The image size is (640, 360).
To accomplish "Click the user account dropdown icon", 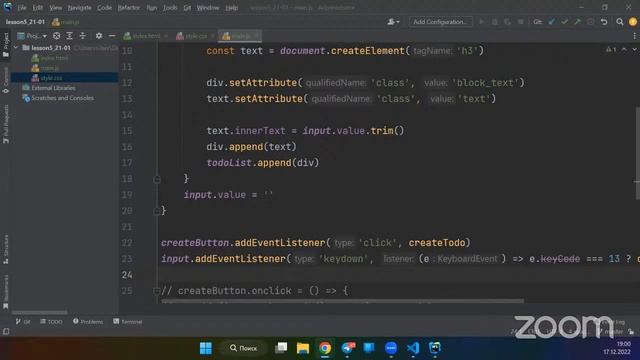I will coord(393,22).
